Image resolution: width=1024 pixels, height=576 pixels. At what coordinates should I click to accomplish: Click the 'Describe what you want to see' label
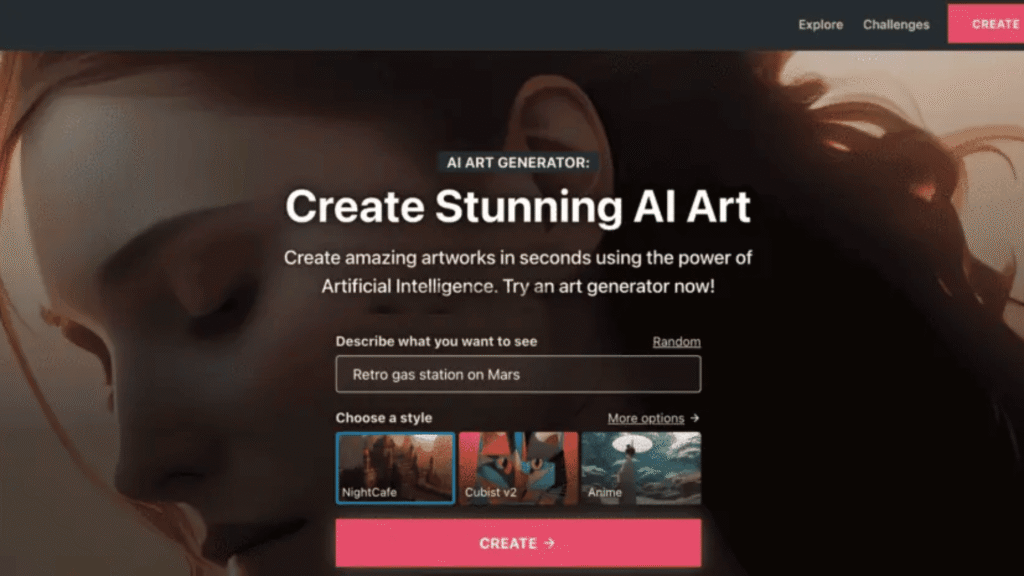click(x=436, y=341)
